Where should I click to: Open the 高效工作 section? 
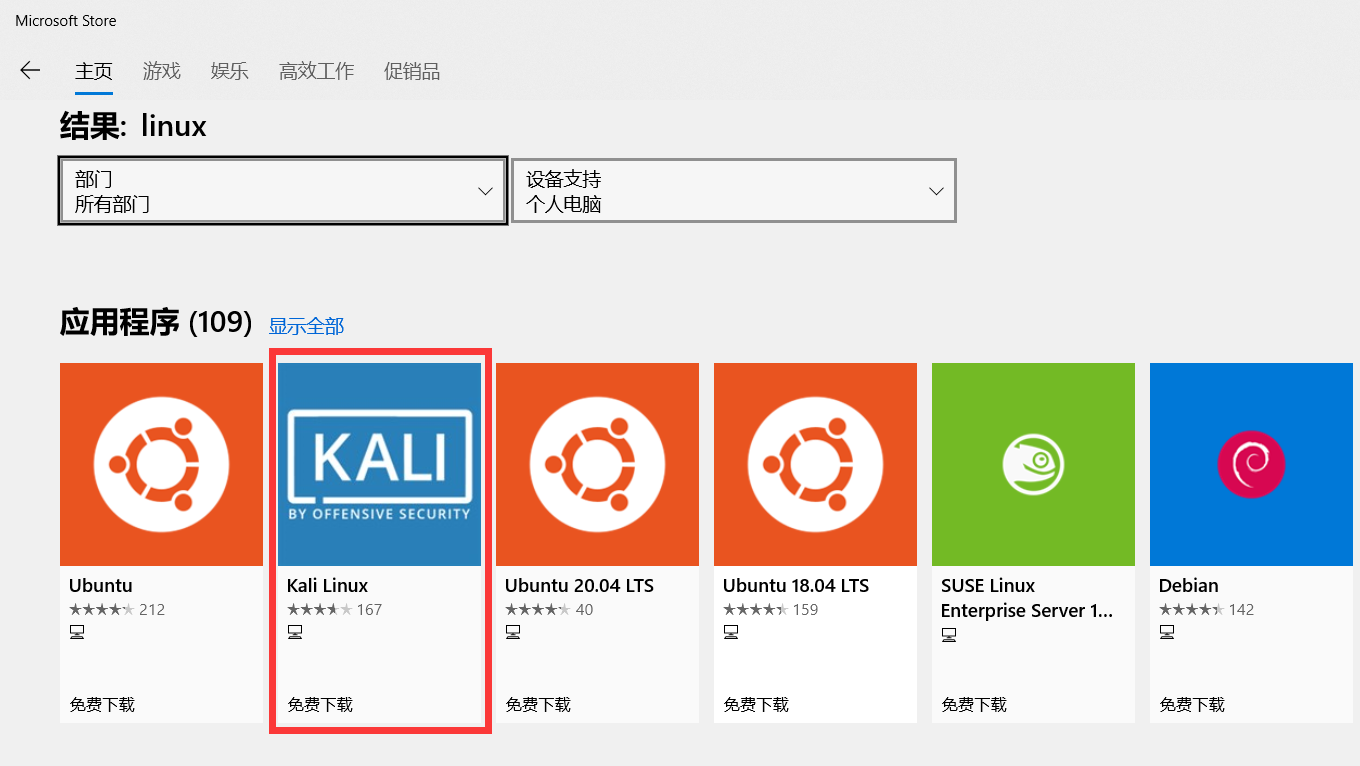point(316,71)
